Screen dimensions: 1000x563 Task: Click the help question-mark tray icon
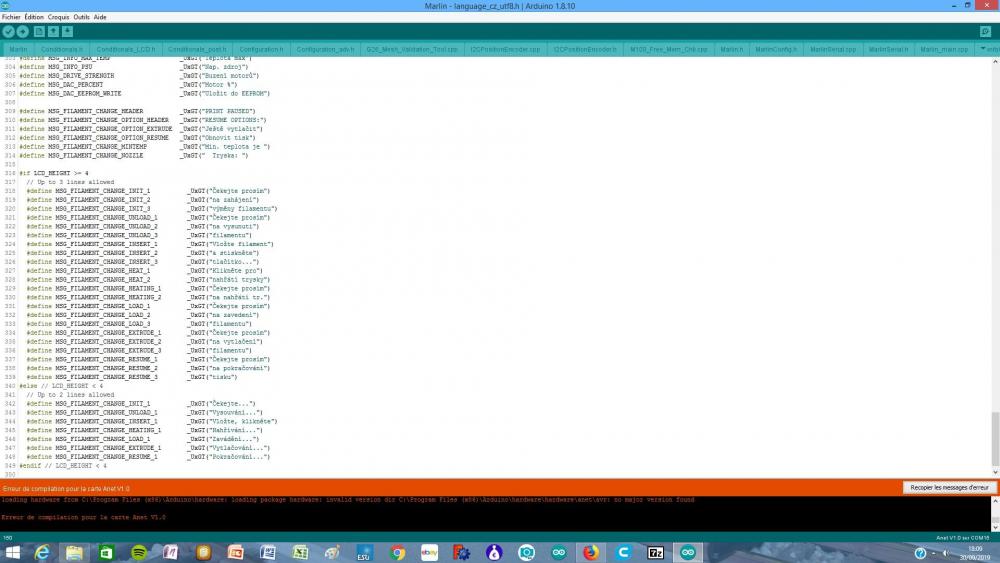[x=920, y=553]
